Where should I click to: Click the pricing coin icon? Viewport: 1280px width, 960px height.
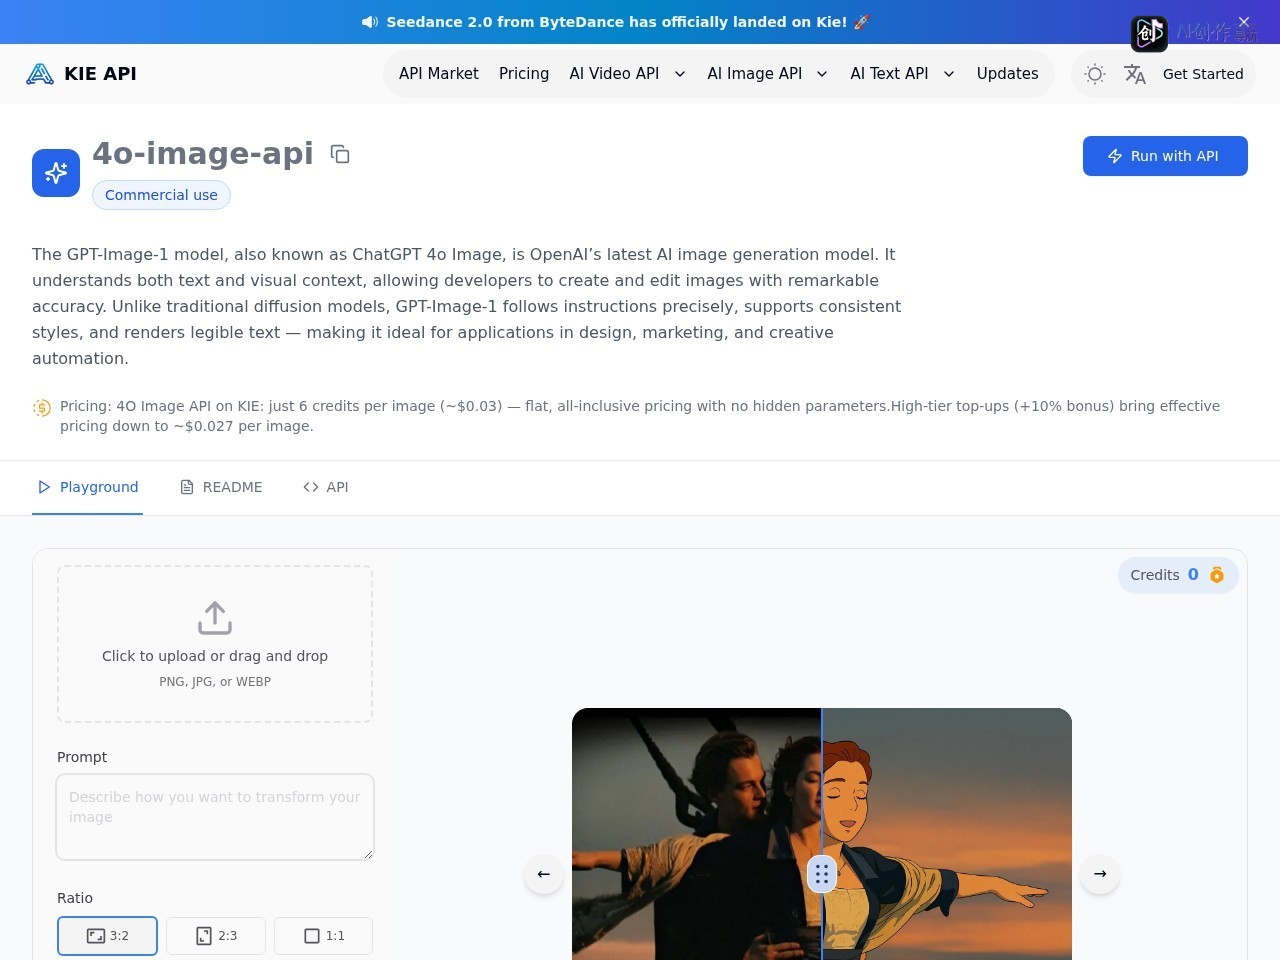click(x=42, y=407)
